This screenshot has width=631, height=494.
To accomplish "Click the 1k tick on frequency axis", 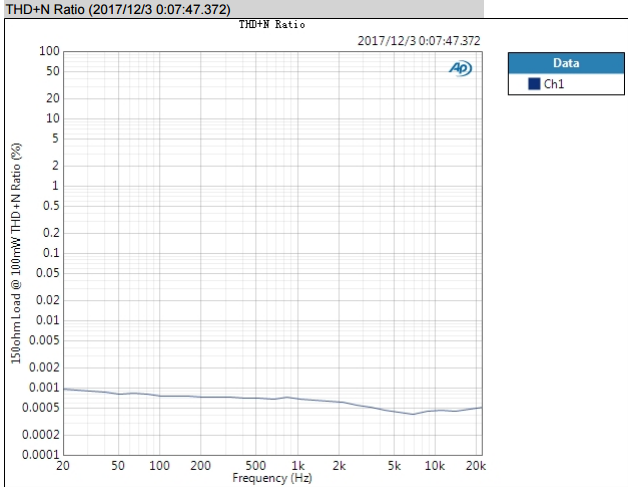I will [298, 467].
